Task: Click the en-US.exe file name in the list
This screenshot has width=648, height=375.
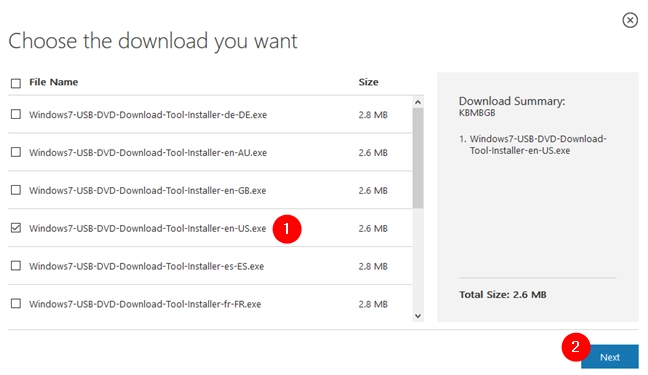Action: click(x=148, y=228)
